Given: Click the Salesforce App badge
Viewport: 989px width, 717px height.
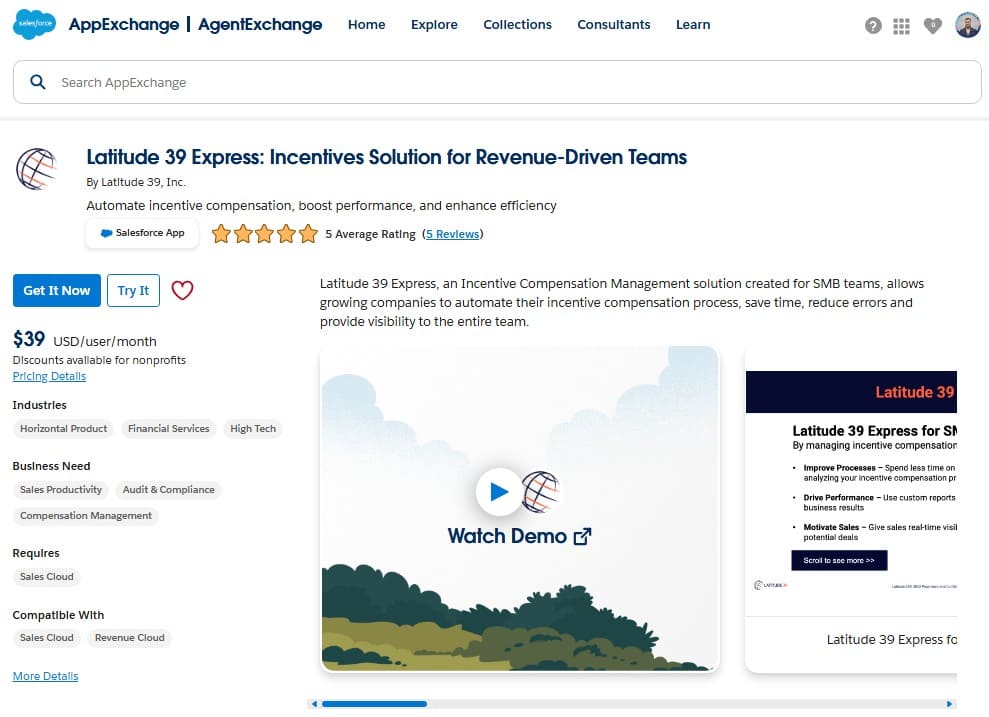Looking at the screenshot, I should pos(142,233).
